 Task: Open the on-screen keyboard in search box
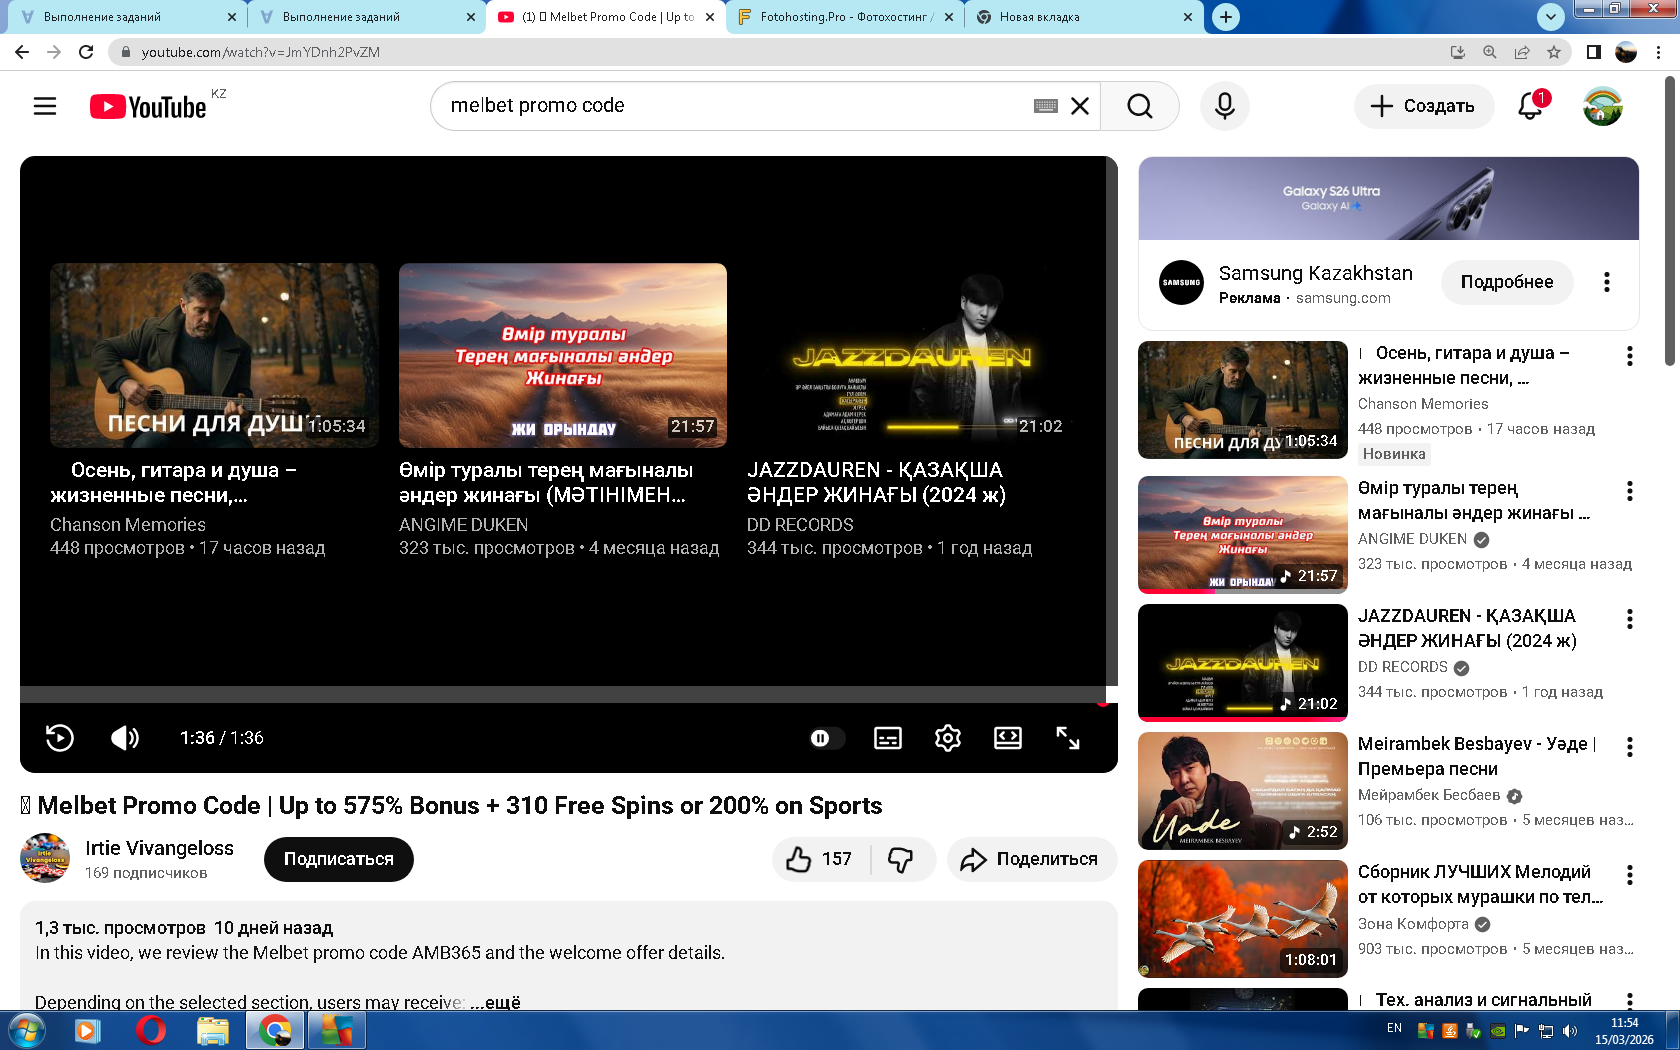pyautogui.click(x=1046, y=106)
